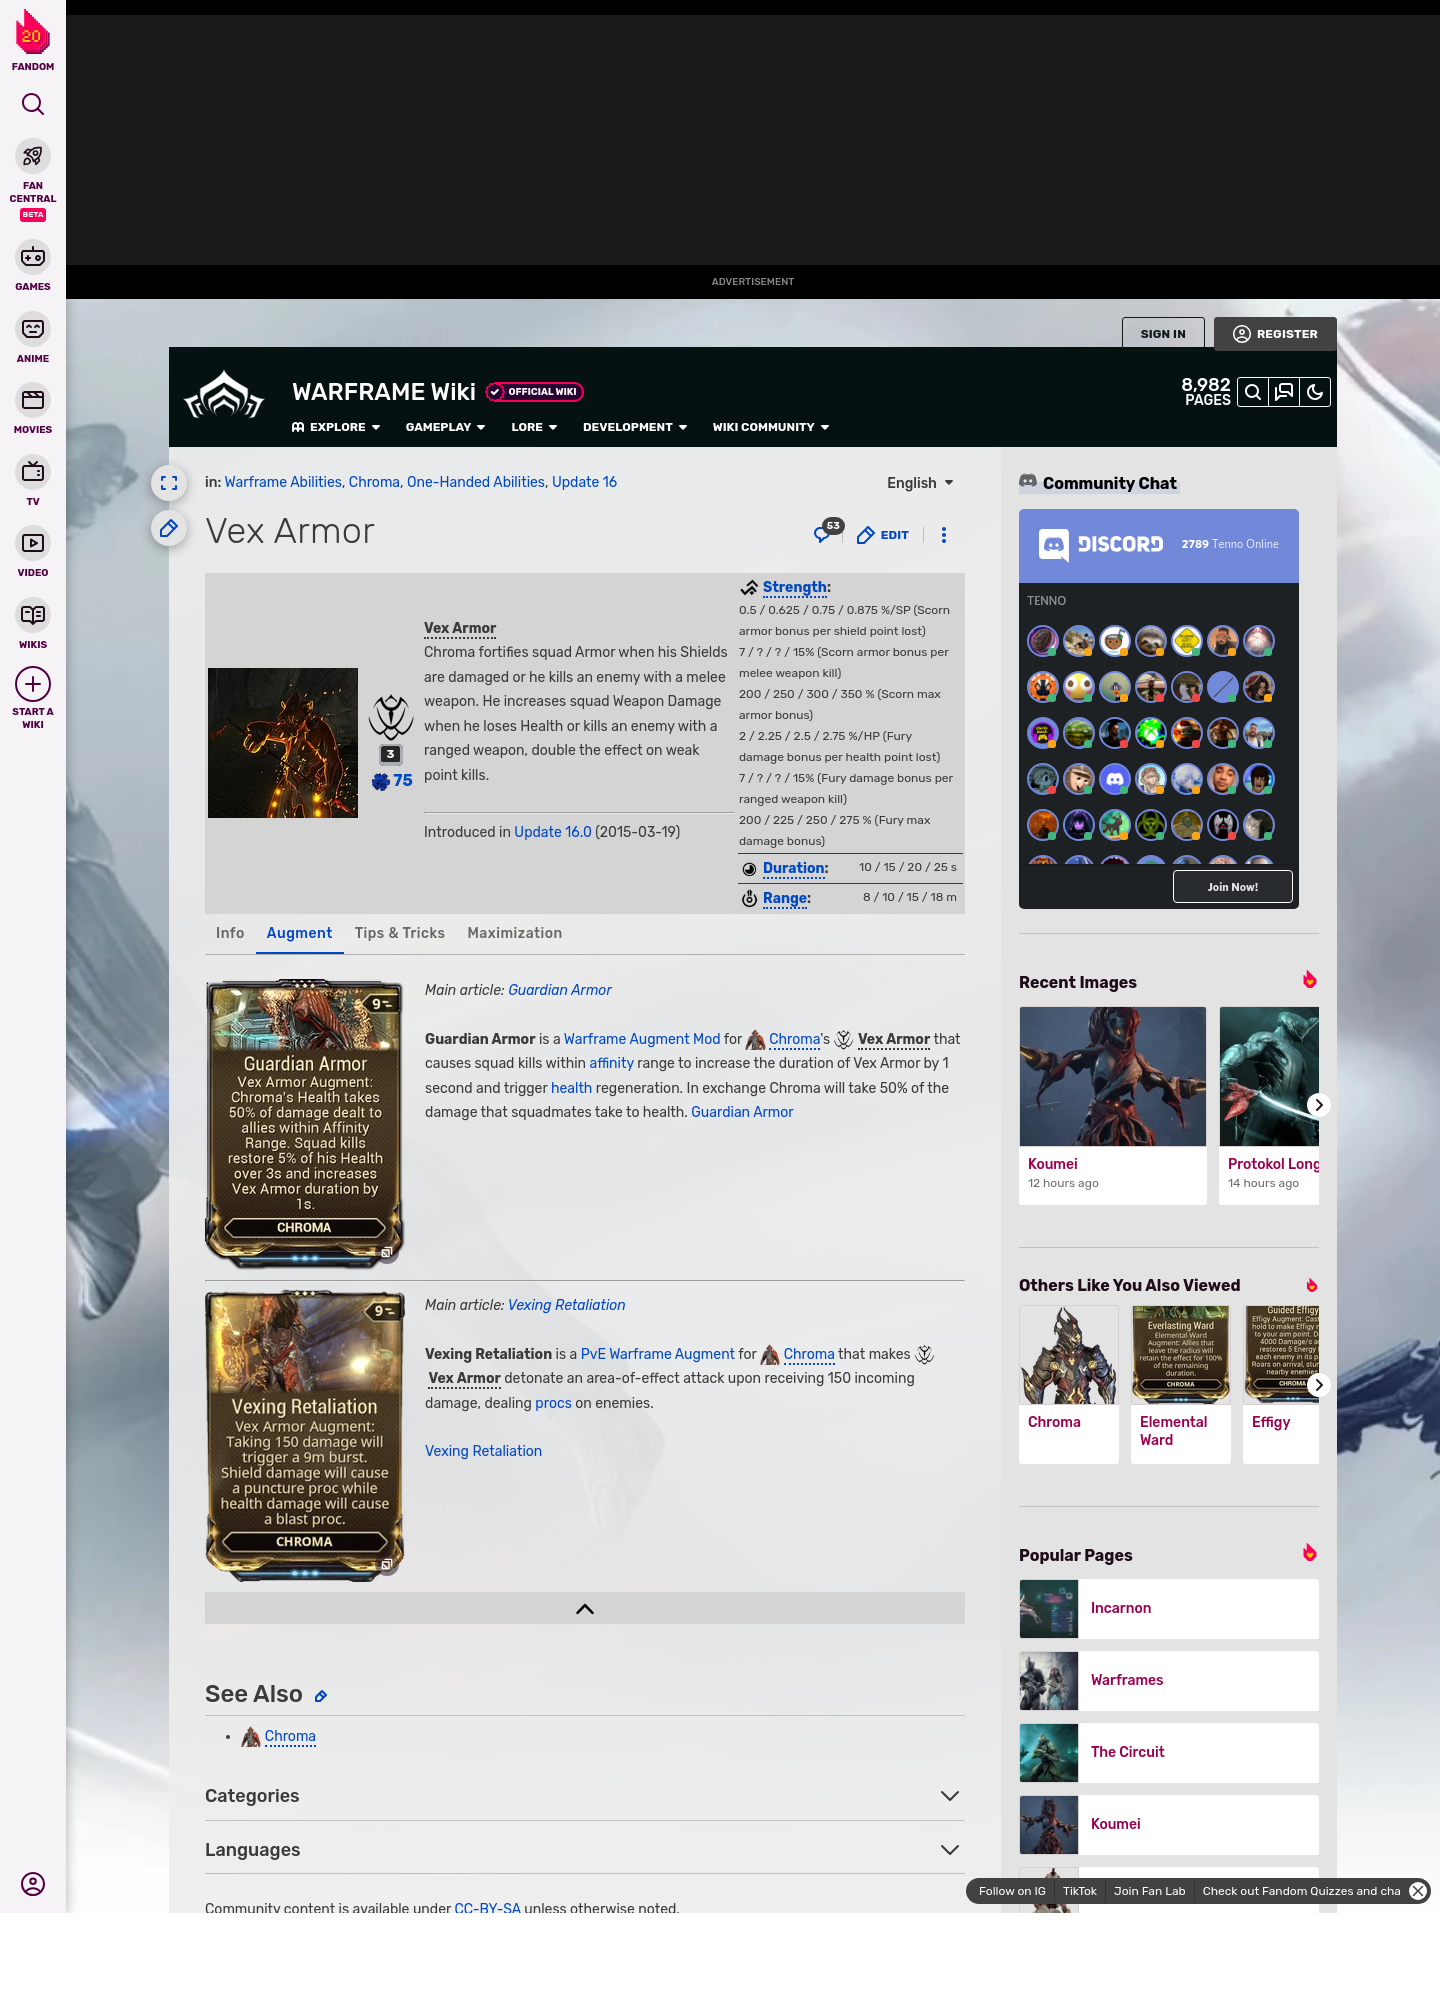
Task: Click the Warframe Wiki lotus logo
Action: pyautogui.click(x=224, y=396)
